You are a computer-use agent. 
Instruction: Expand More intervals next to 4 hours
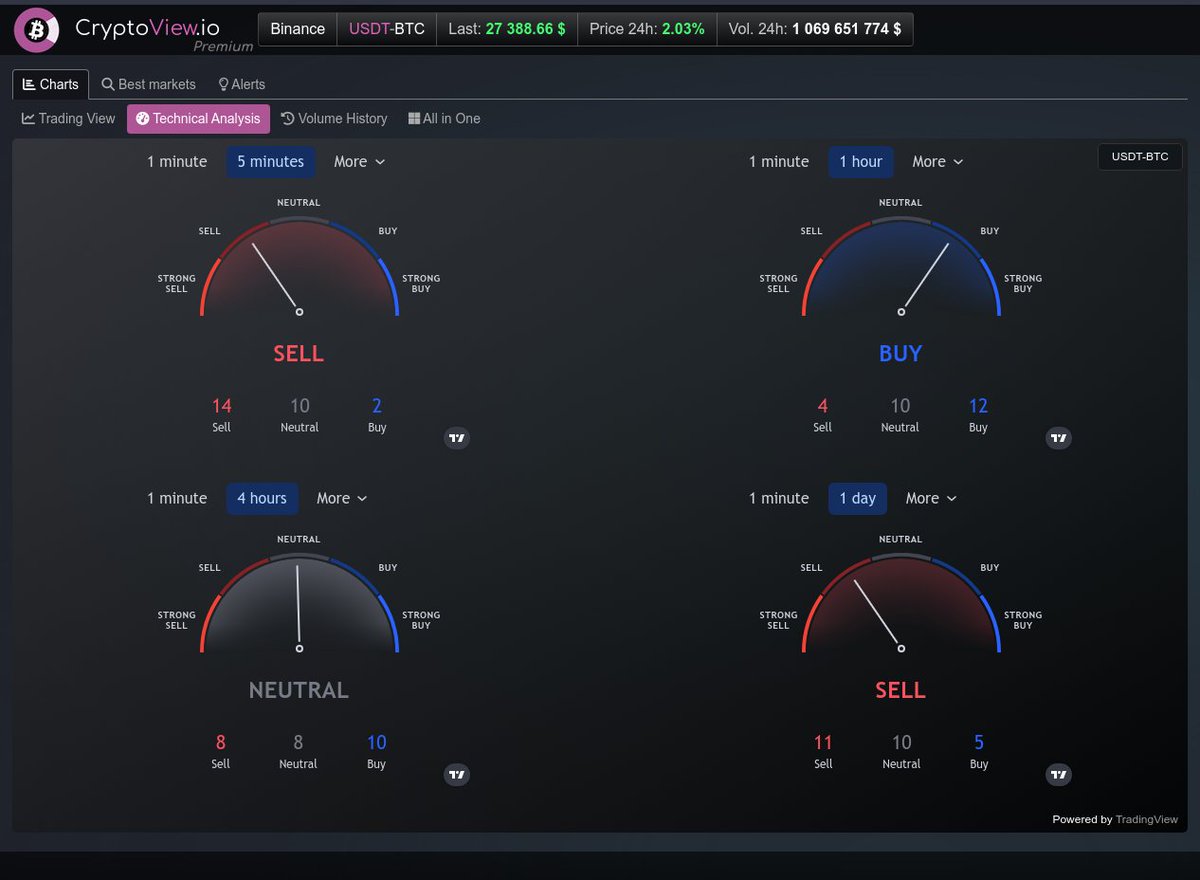(343, 498)
